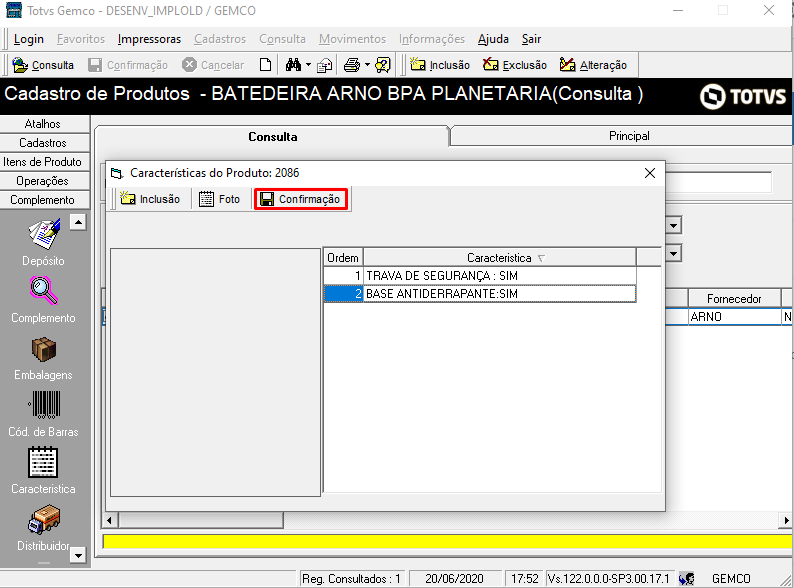Open the upper combo box dropdown arrow
Screen dimensions: 794x588
pos(673,225)
